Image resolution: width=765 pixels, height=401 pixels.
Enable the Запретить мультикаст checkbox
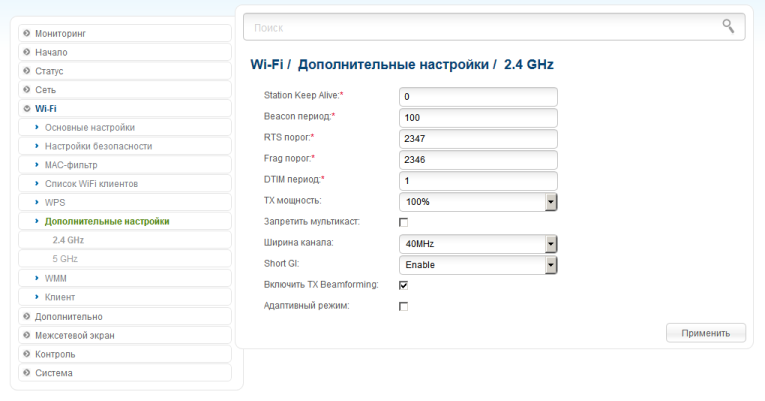point(403,222)
